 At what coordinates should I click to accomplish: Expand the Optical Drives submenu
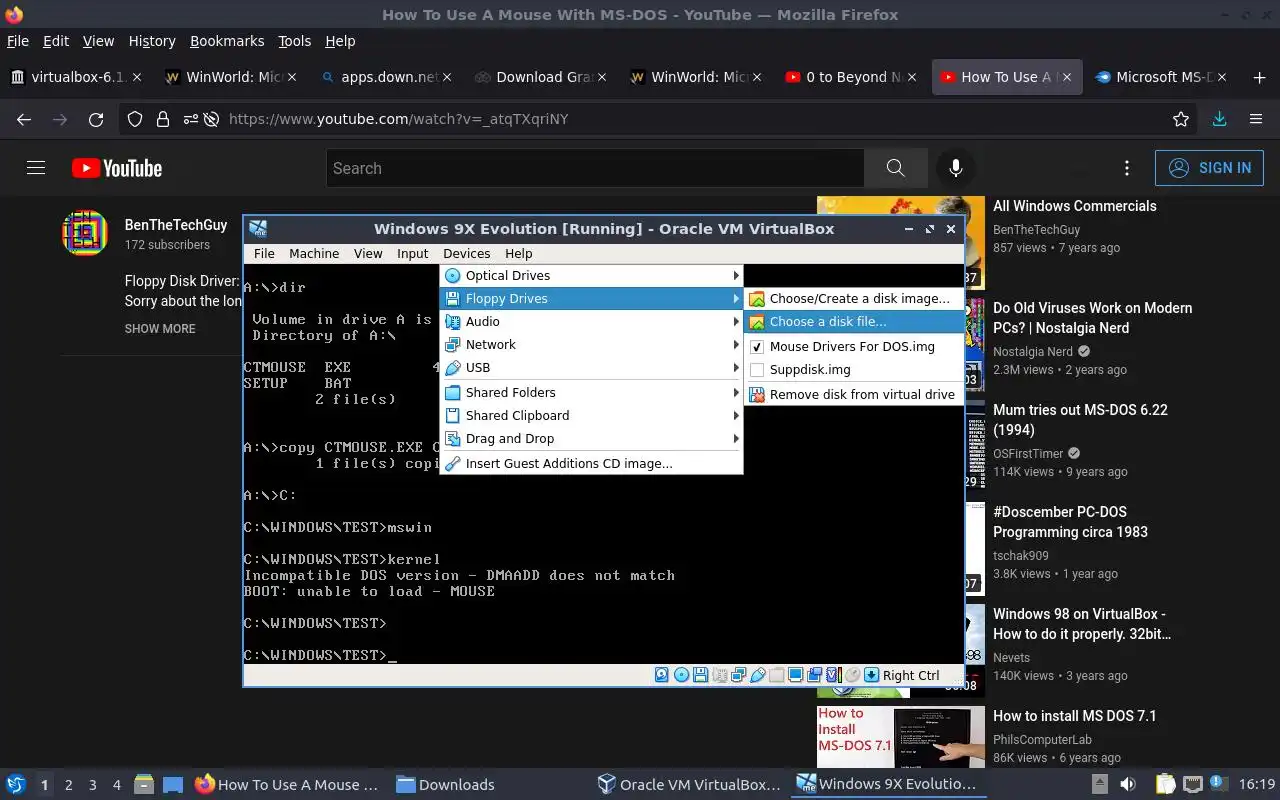tap(591, 275)
